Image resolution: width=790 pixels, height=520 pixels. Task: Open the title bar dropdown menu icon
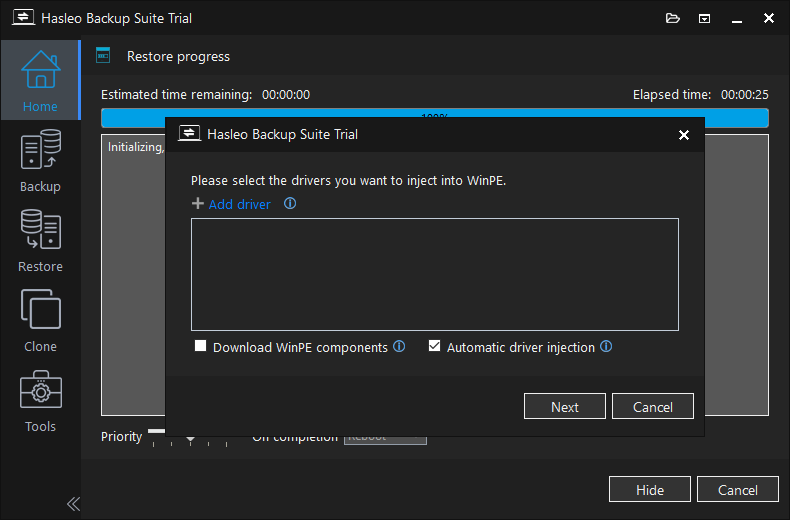point(704,19)
